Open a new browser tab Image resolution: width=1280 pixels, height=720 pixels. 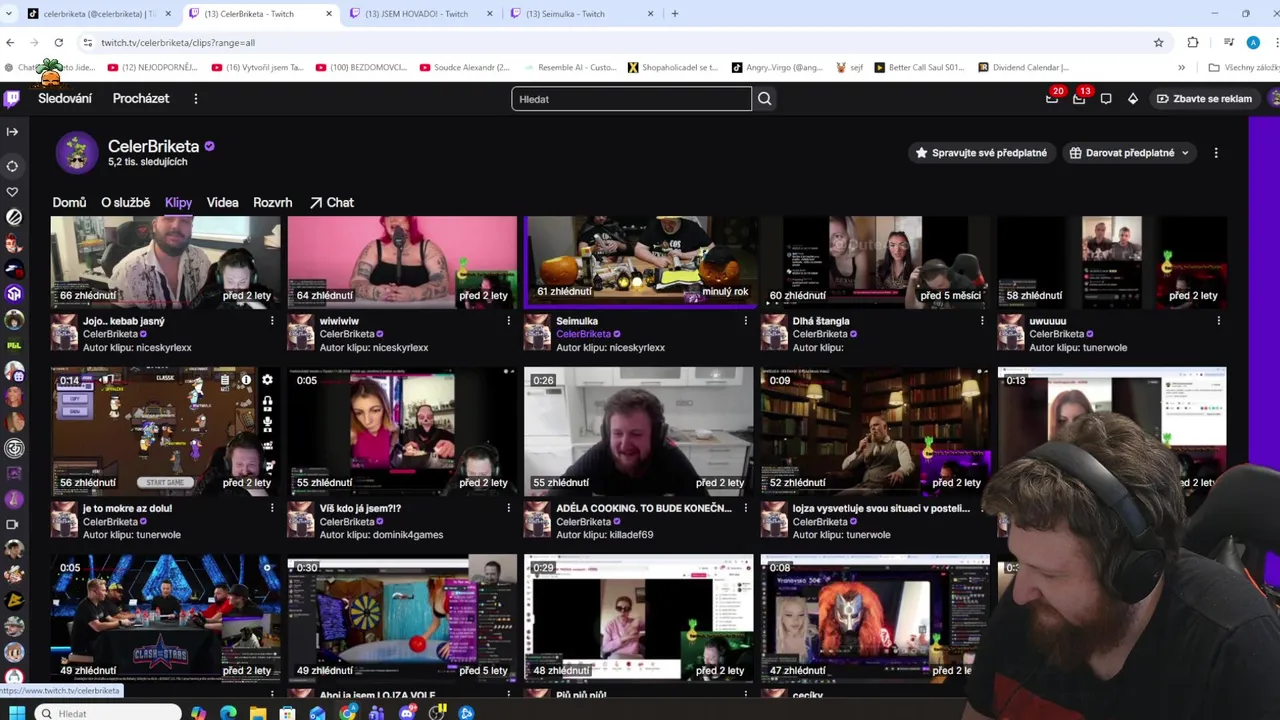coord(675,14)
